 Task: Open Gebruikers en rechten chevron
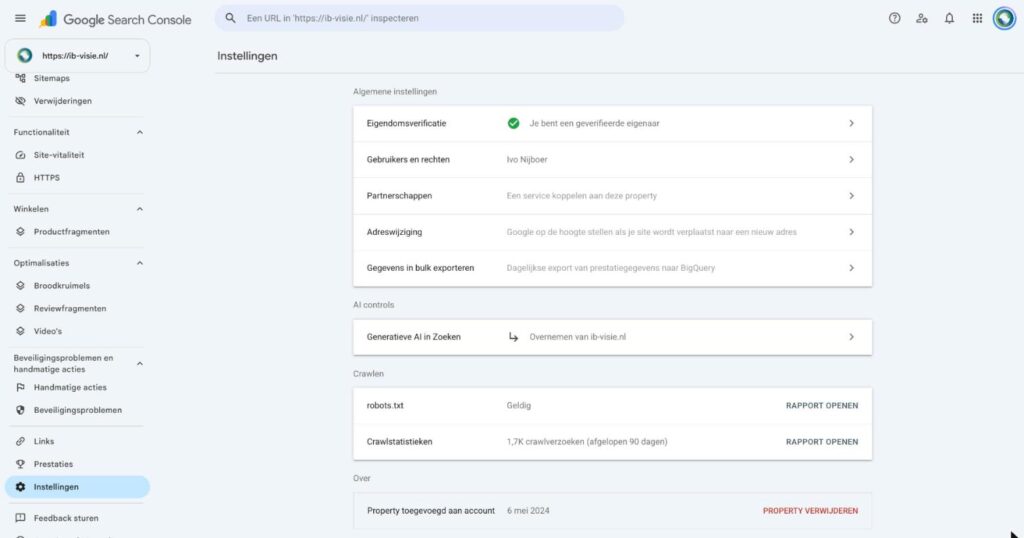pos(851,160)
